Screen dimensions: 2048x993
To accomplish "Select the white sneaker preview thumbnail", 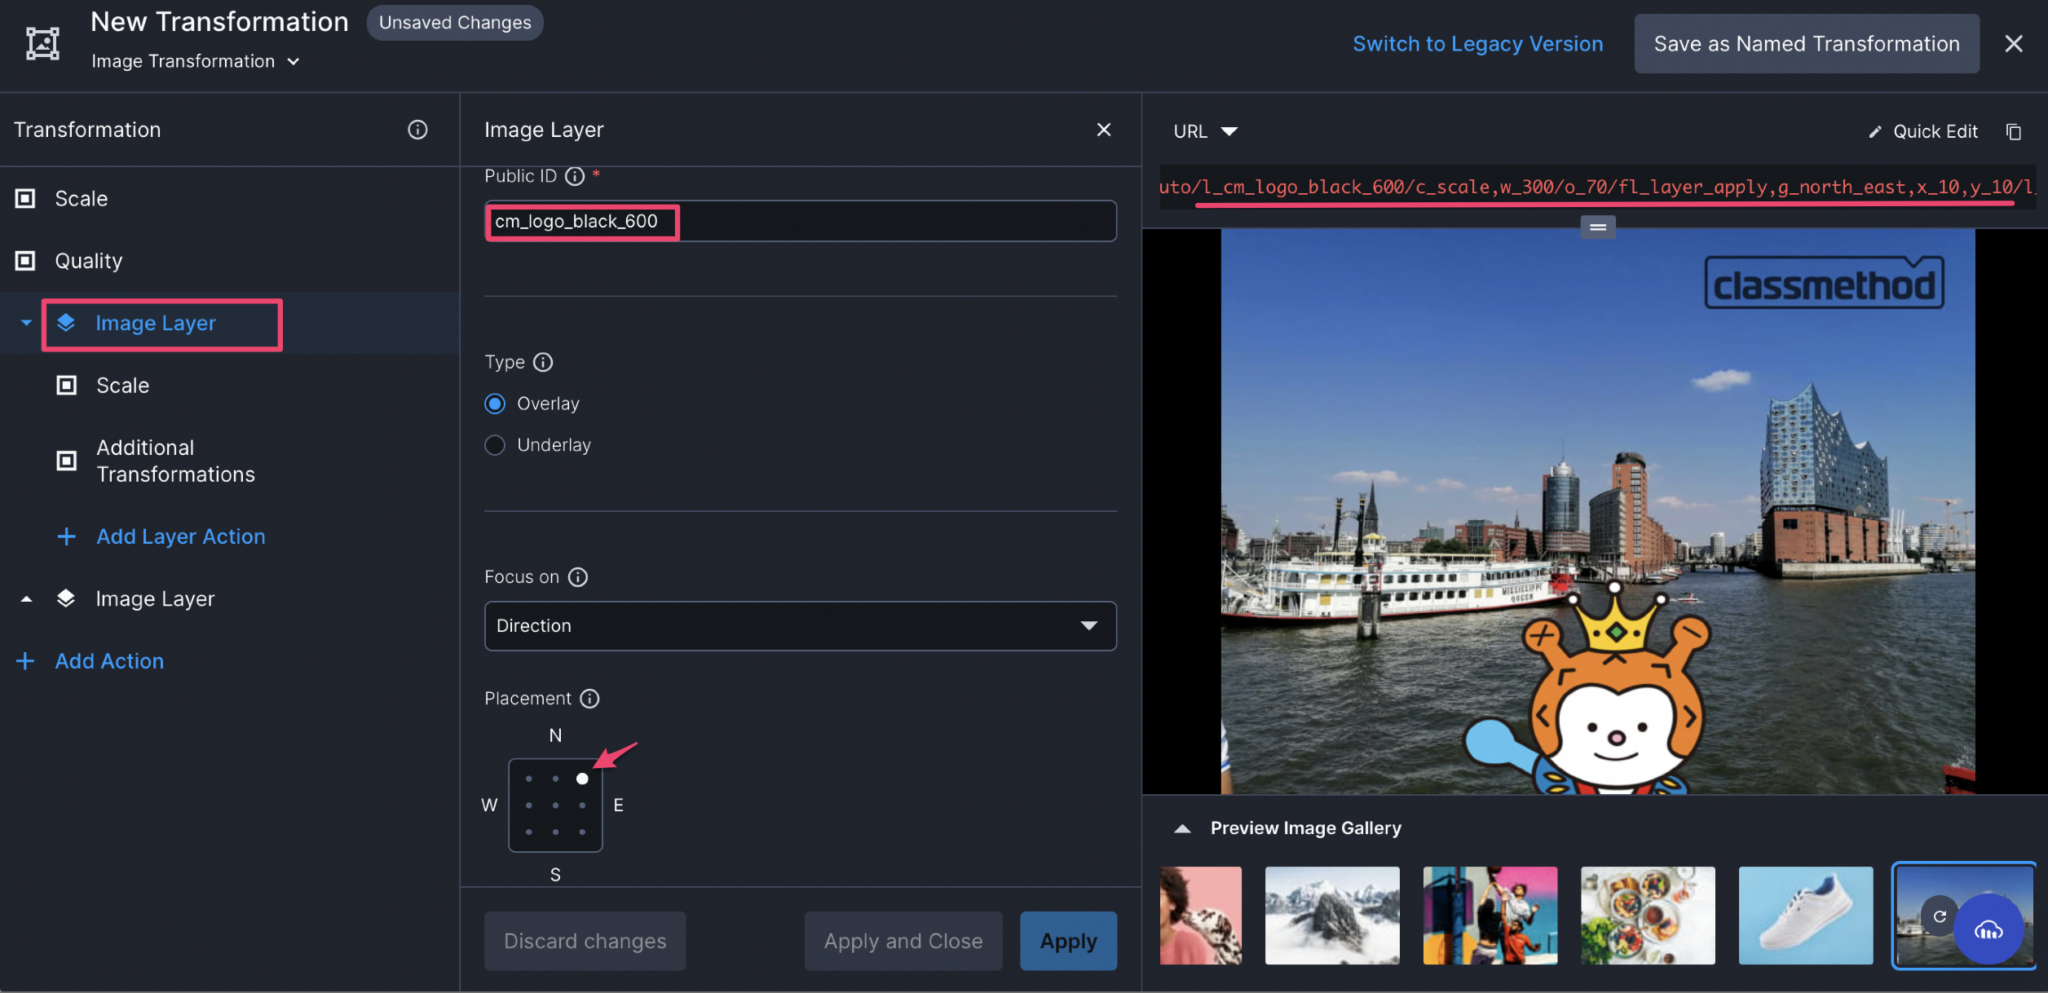I will 1805,915.
